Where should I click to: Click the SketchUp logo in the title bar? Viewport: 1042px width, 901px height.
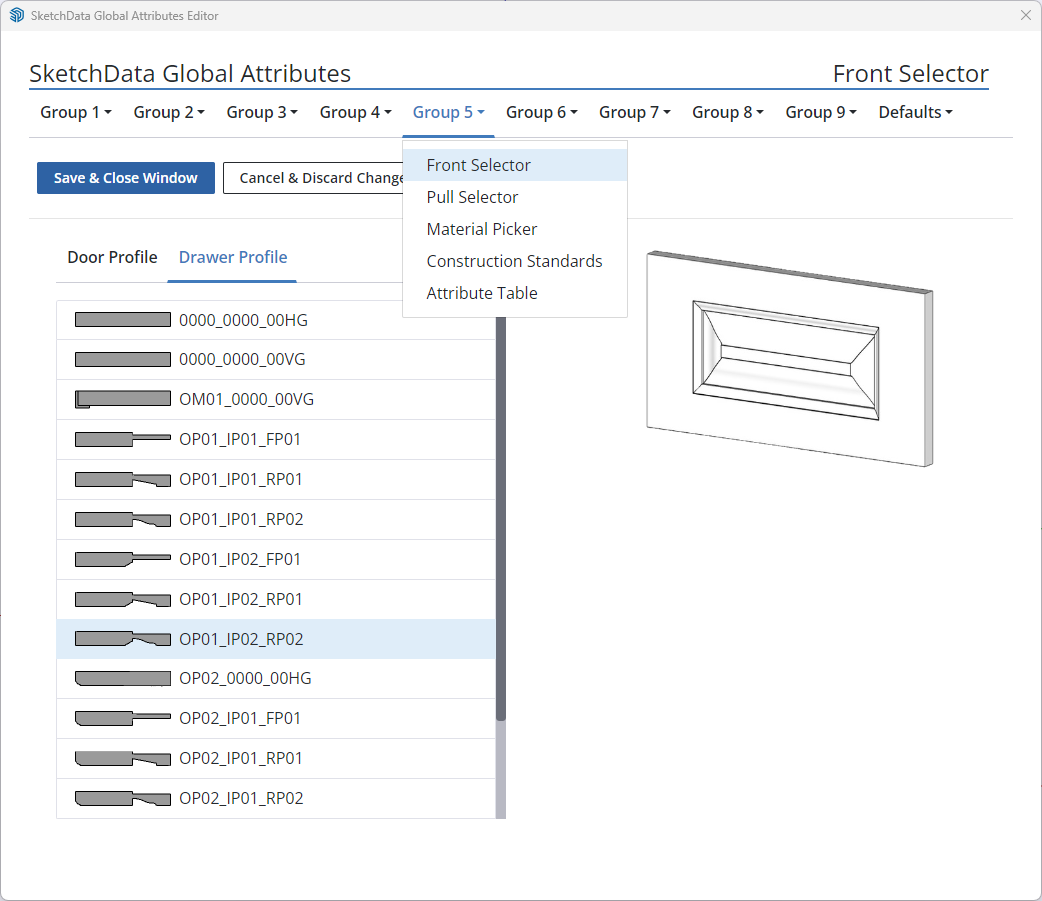point(16,15)
